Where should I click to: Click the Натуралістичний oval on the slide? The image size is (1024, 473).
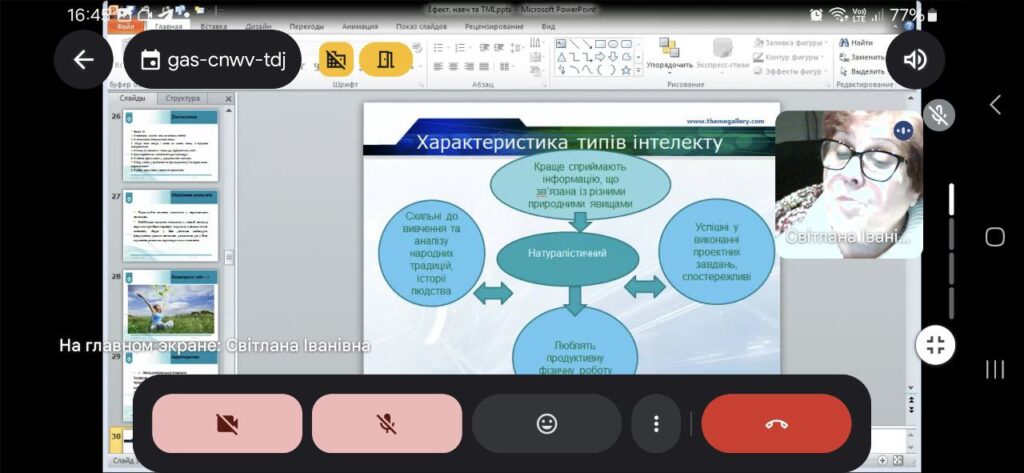(x=567, y=253)
